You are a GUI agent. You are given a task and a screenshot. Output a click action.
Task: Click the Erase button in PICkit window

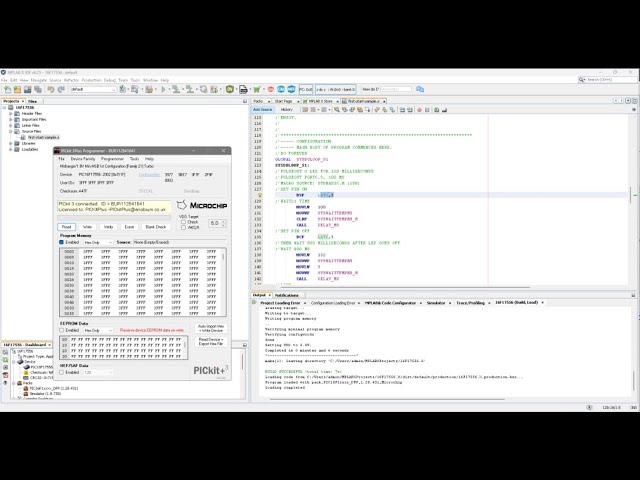(x=129, y=227)
